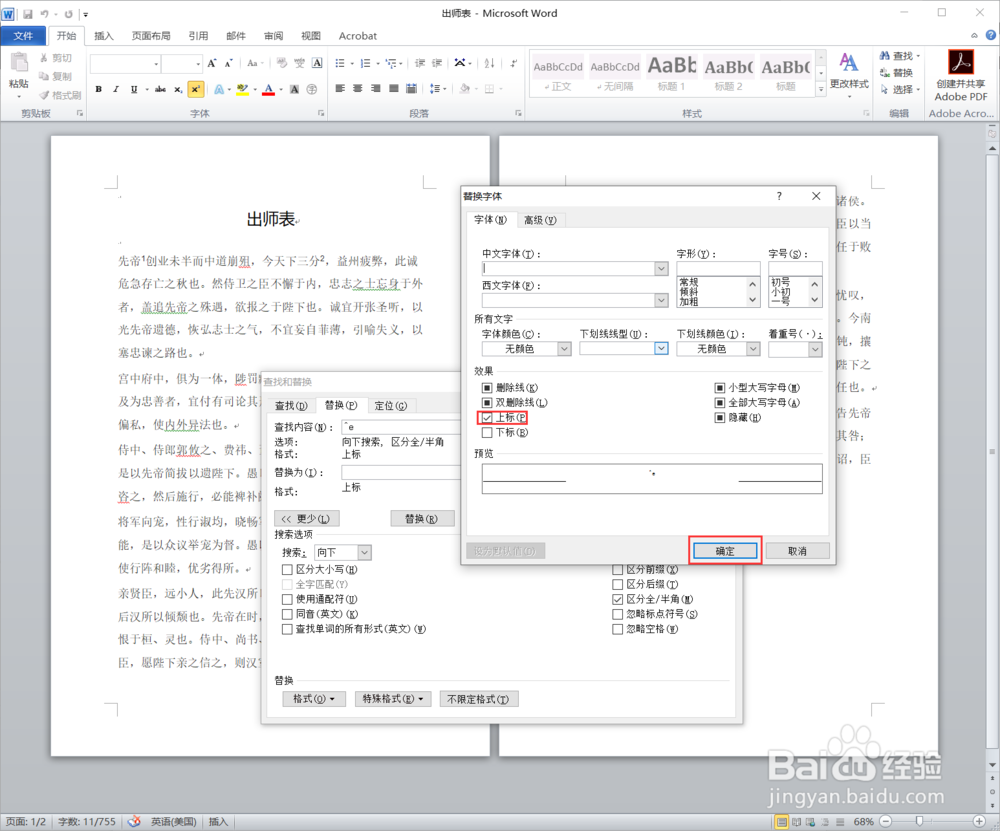Enable the 下标 subscript checkbox
1000x831 pixels.
tap(489, 434)
